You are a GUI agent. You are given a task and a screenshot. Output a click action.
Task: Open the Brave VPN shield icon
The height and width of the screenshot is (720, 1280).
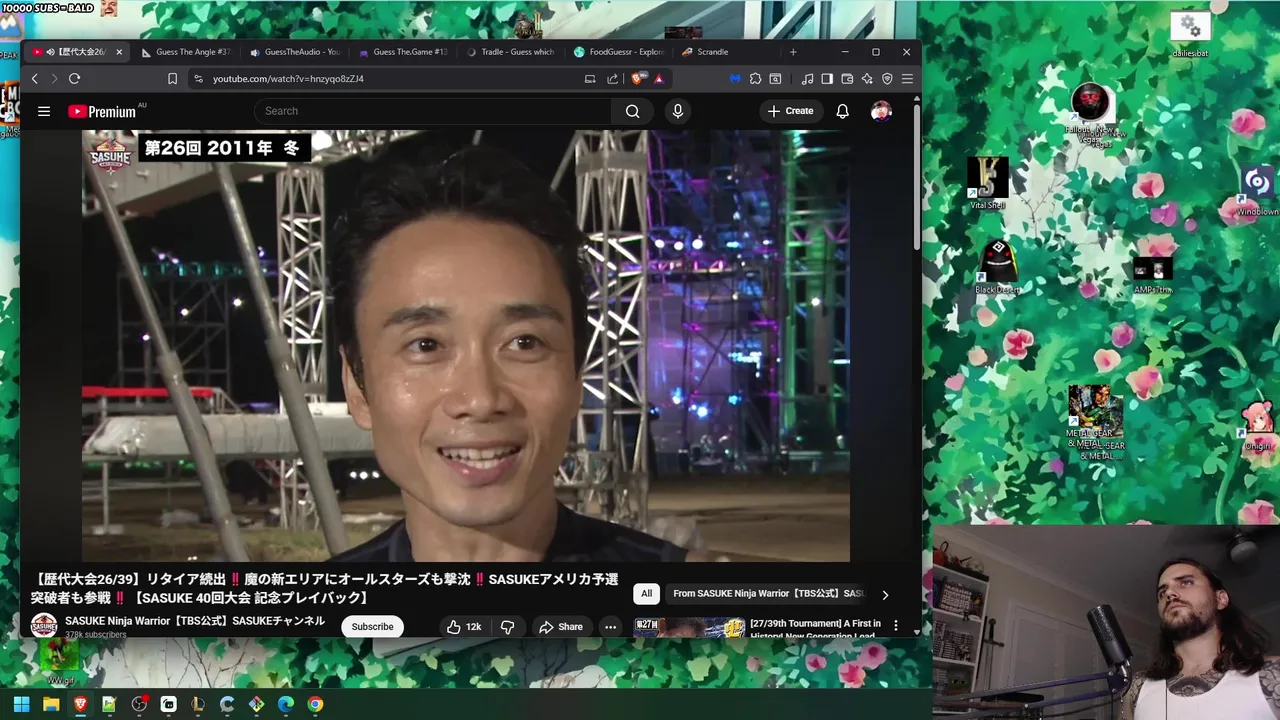point(887,79)
